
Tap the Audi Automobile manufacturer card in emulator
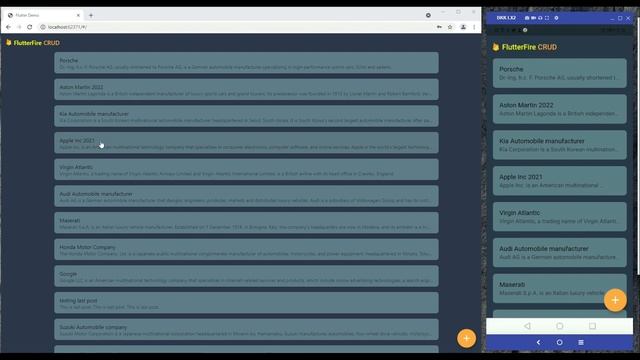(x=560, y=253)
